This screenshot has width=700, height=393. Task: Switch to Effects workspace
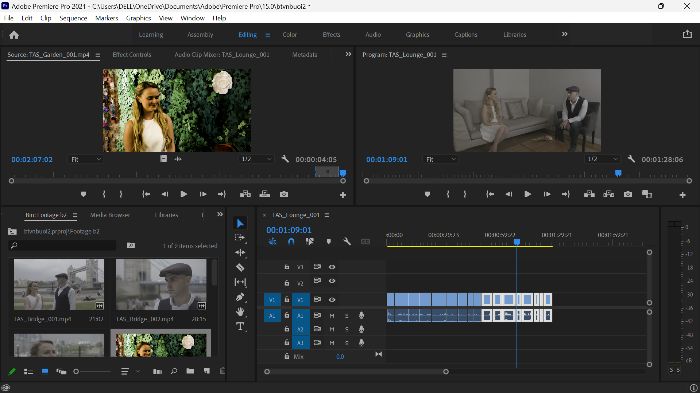pyautogui.click(x=331, y=34)
